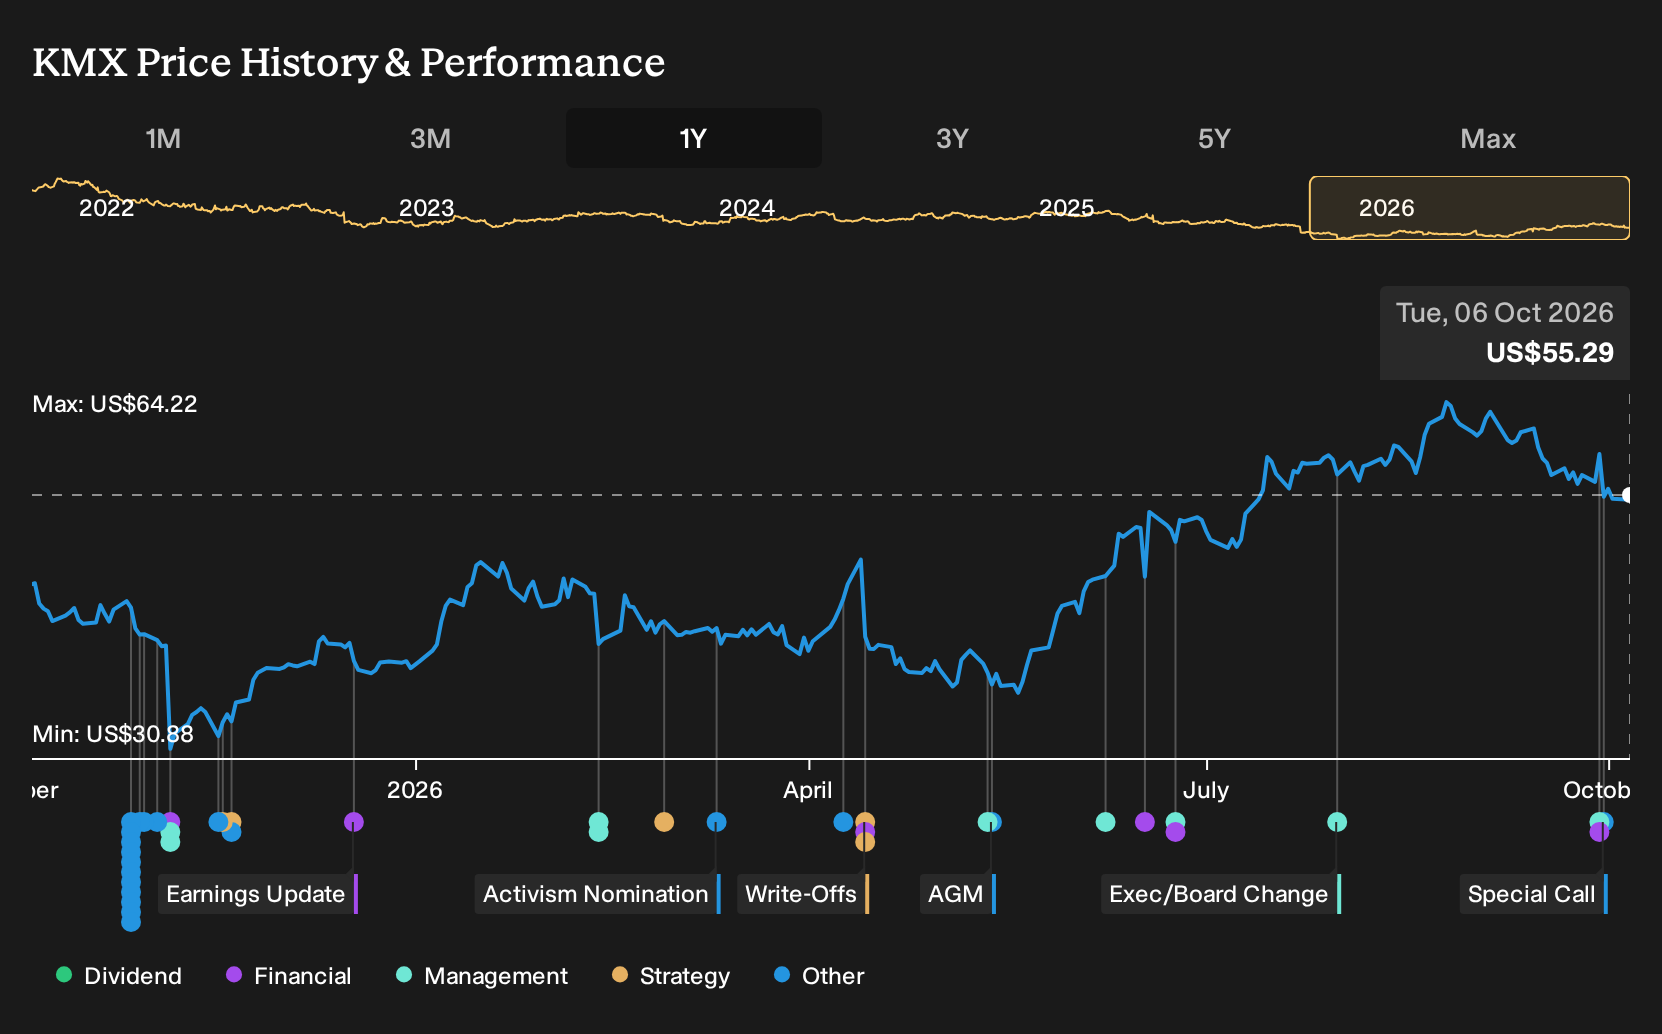Image resolution: width=1662 pixels, height=1034 pixels.
Task: Click the 2025 label in overview timeline
Action: click(1067, 208)
